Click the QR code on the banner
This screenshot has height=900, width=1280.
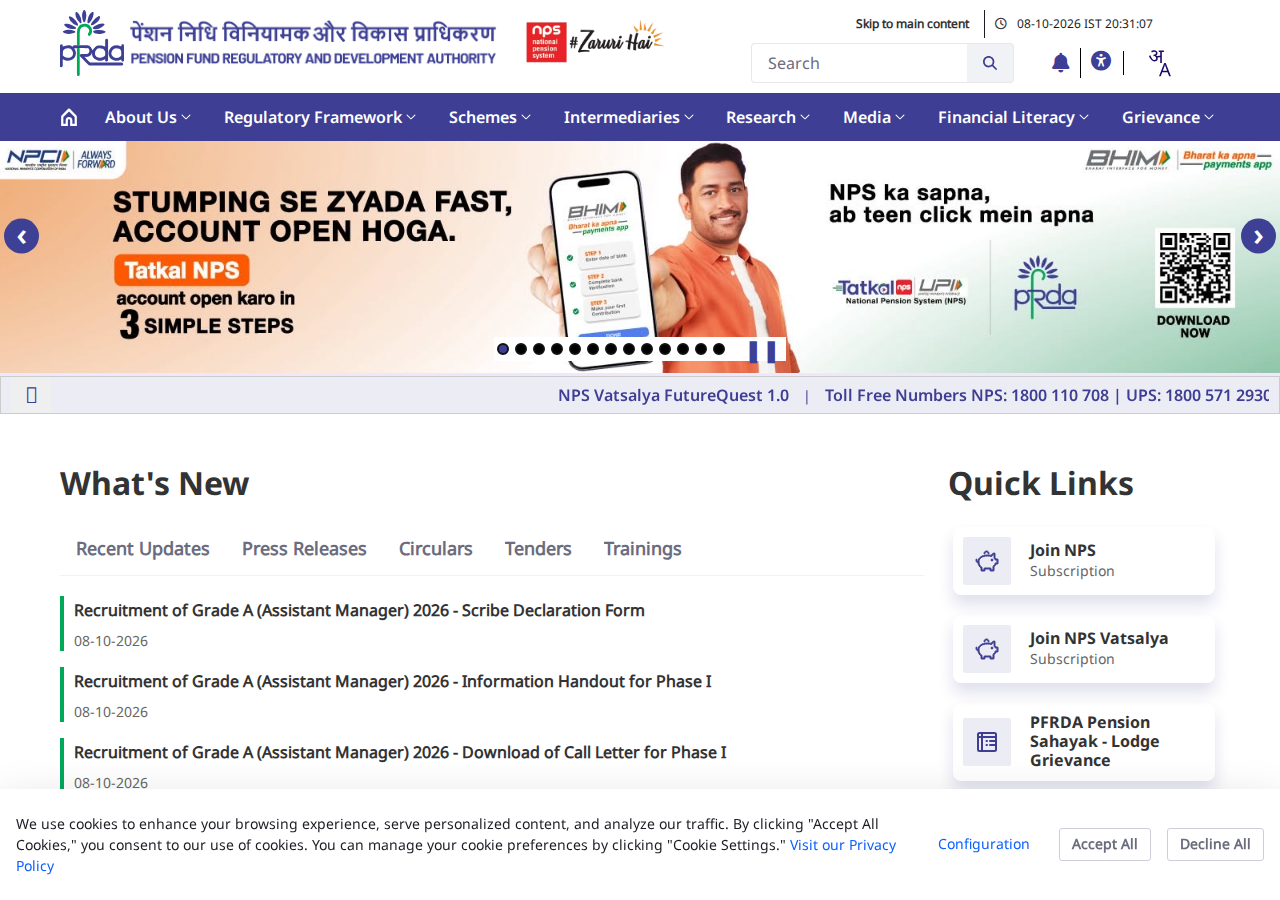tap(1195, 268)
